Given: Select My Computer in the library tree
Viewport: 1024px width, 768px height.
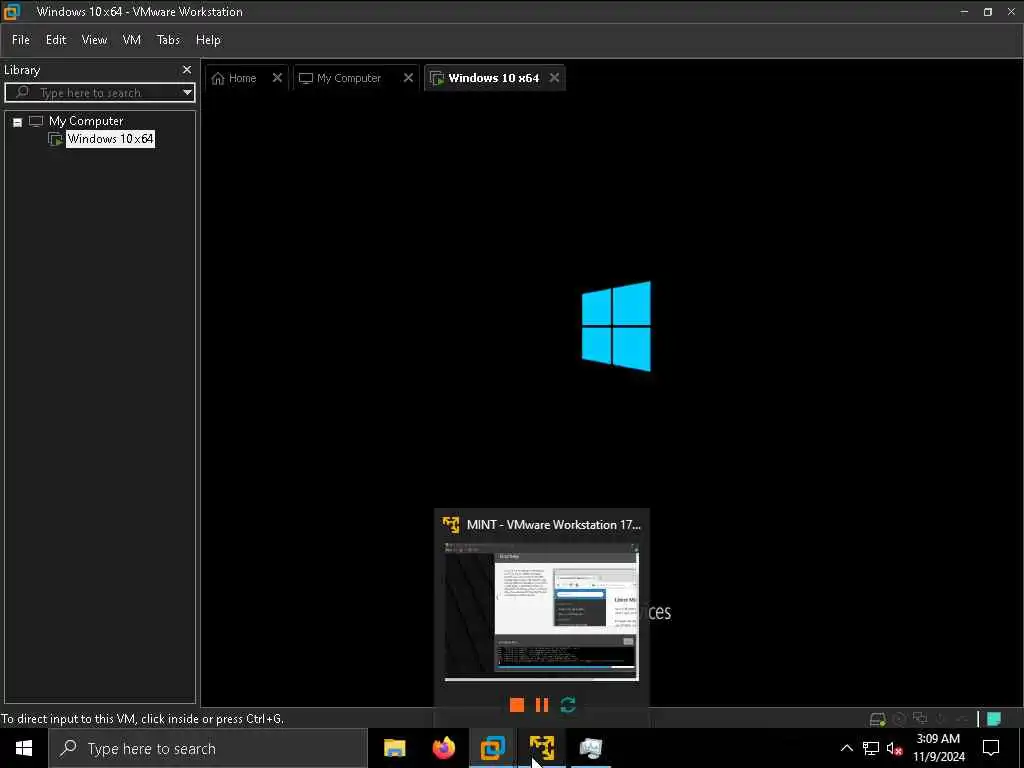Looking at the screenshot, I should 86,121.
